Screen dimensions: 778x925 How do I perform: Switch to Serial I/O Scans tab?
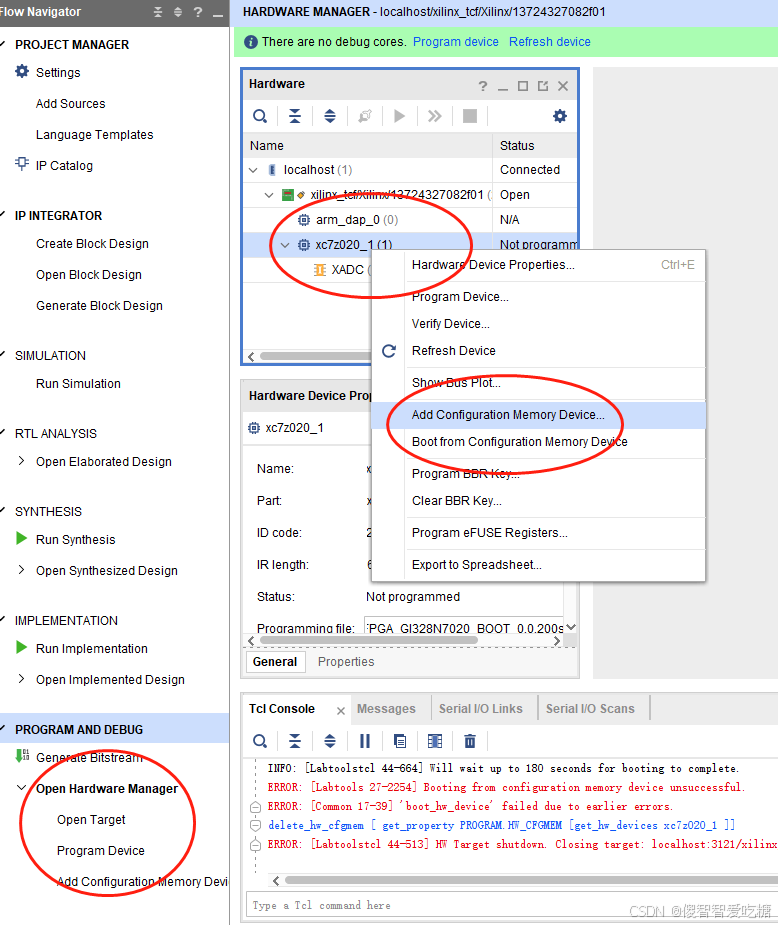[x=590, y=708]
